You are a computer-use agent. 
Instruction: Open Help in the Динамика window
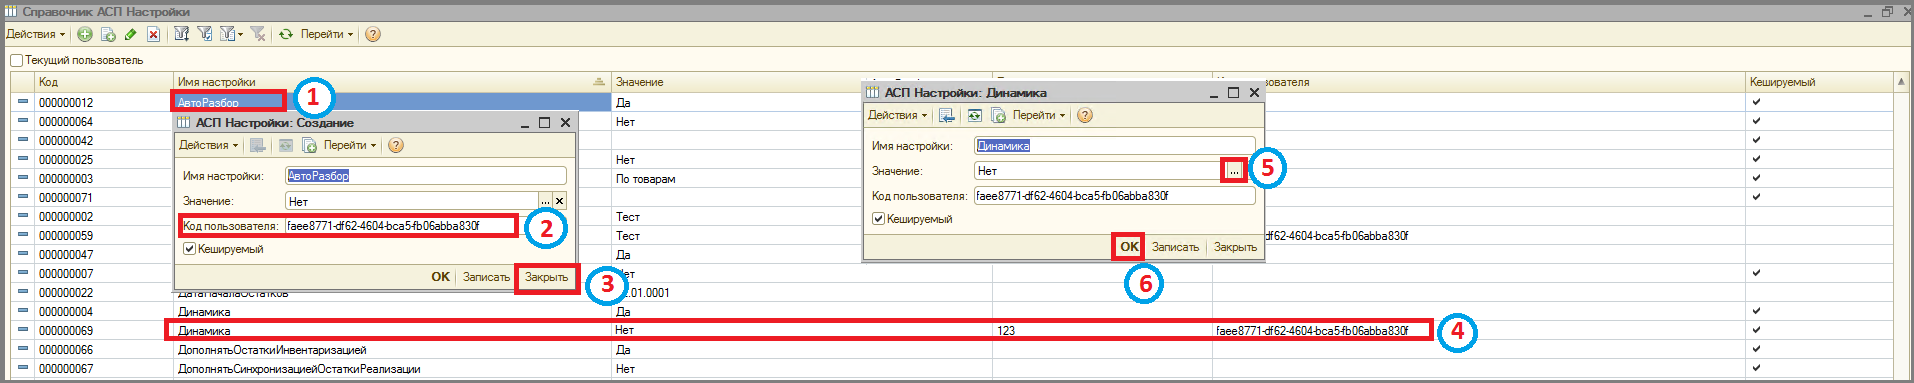click(x=1085, y=115)
